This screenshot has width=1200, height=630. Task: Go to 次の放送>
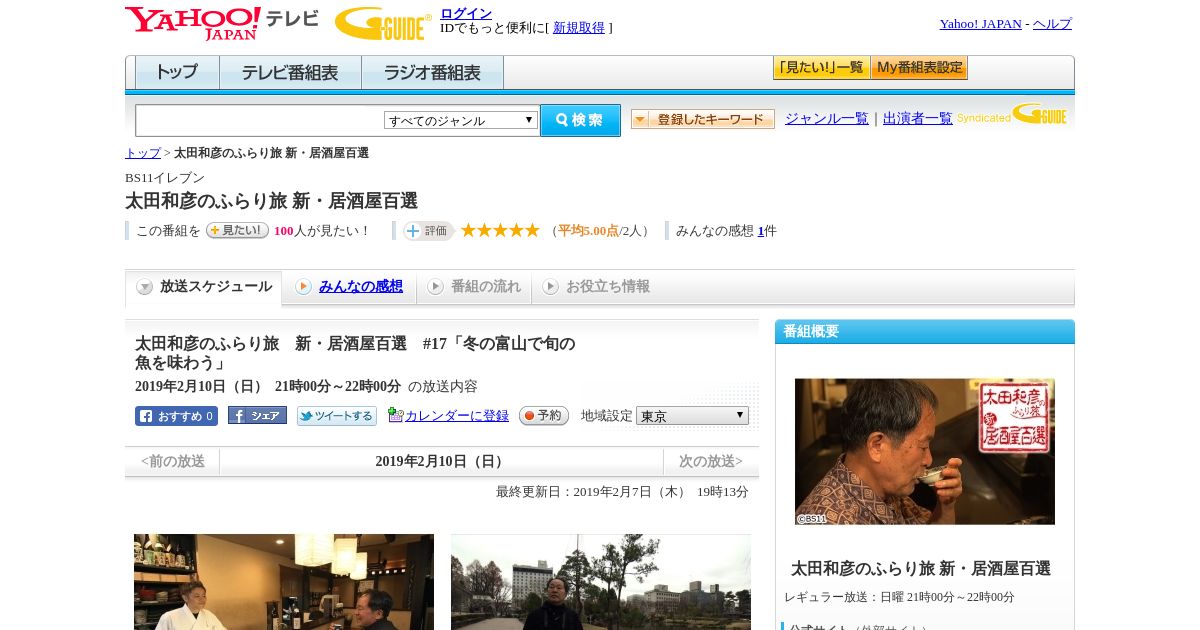point(711,461)
